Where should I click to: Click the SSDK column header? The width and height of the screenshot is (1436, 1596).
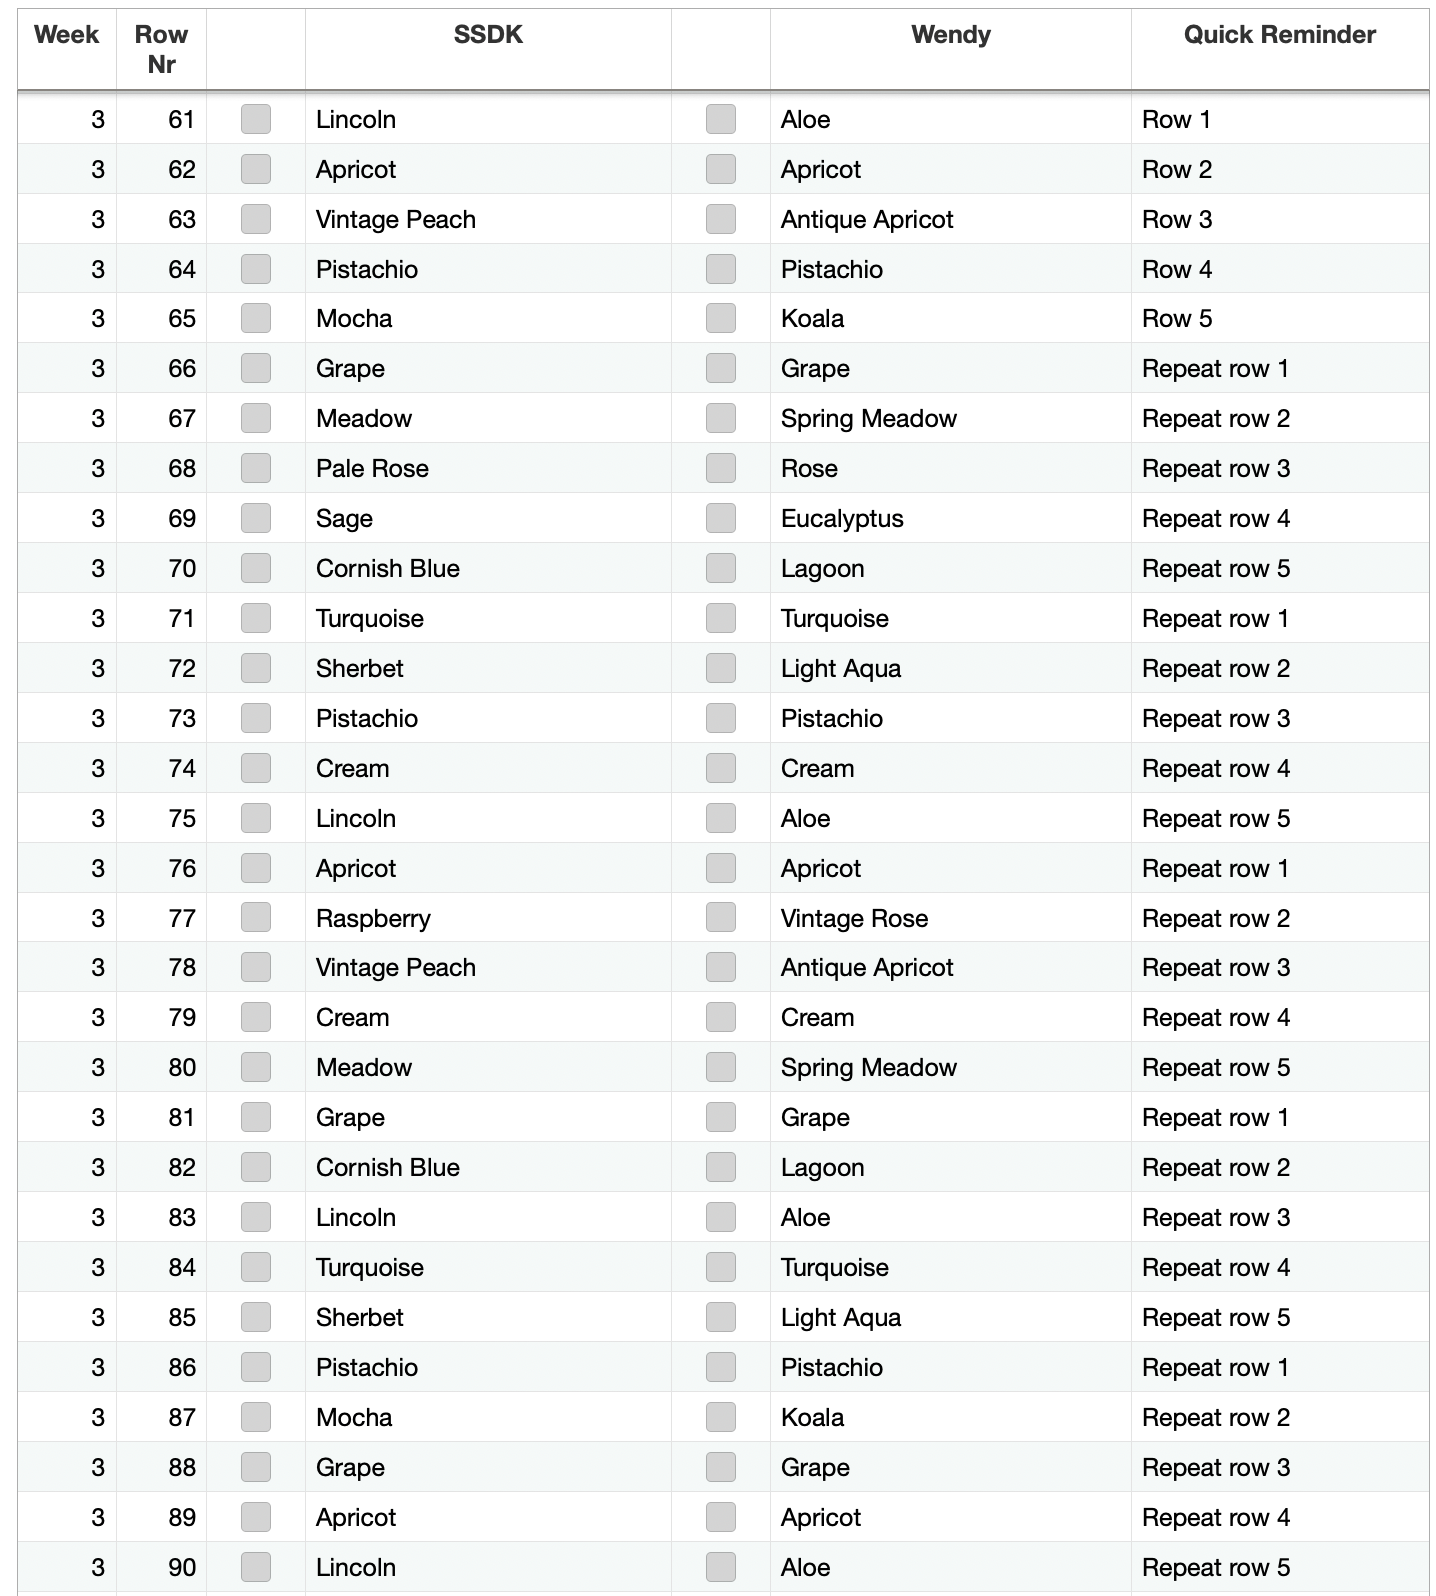pyautogui.click(x=488, y=35)
